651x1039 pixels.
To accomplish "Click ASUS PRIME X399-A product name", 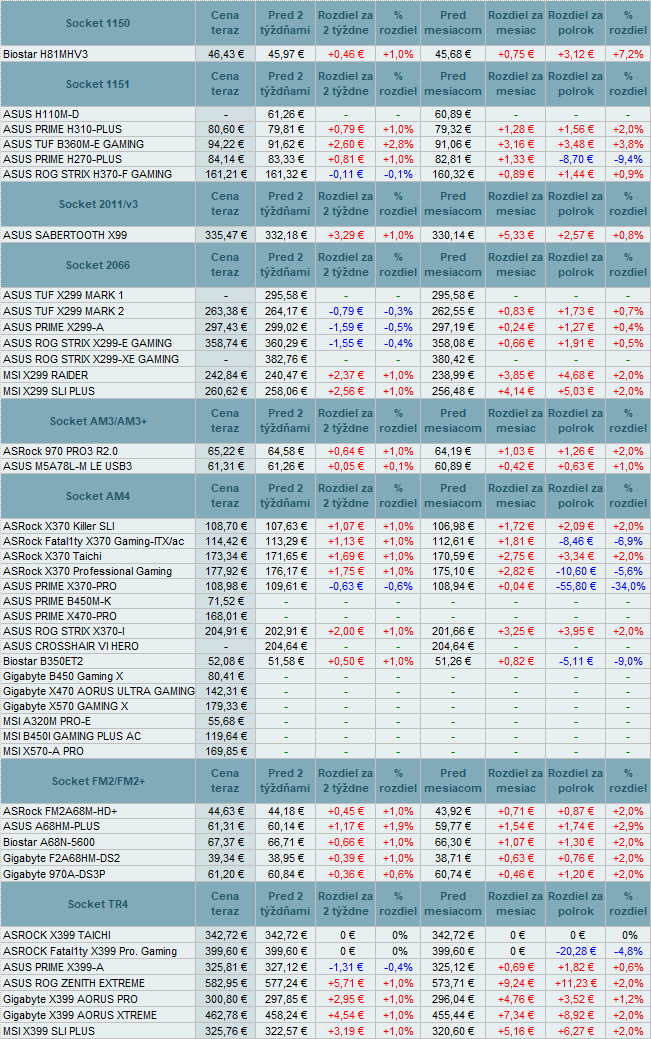I will pos(53,967).
